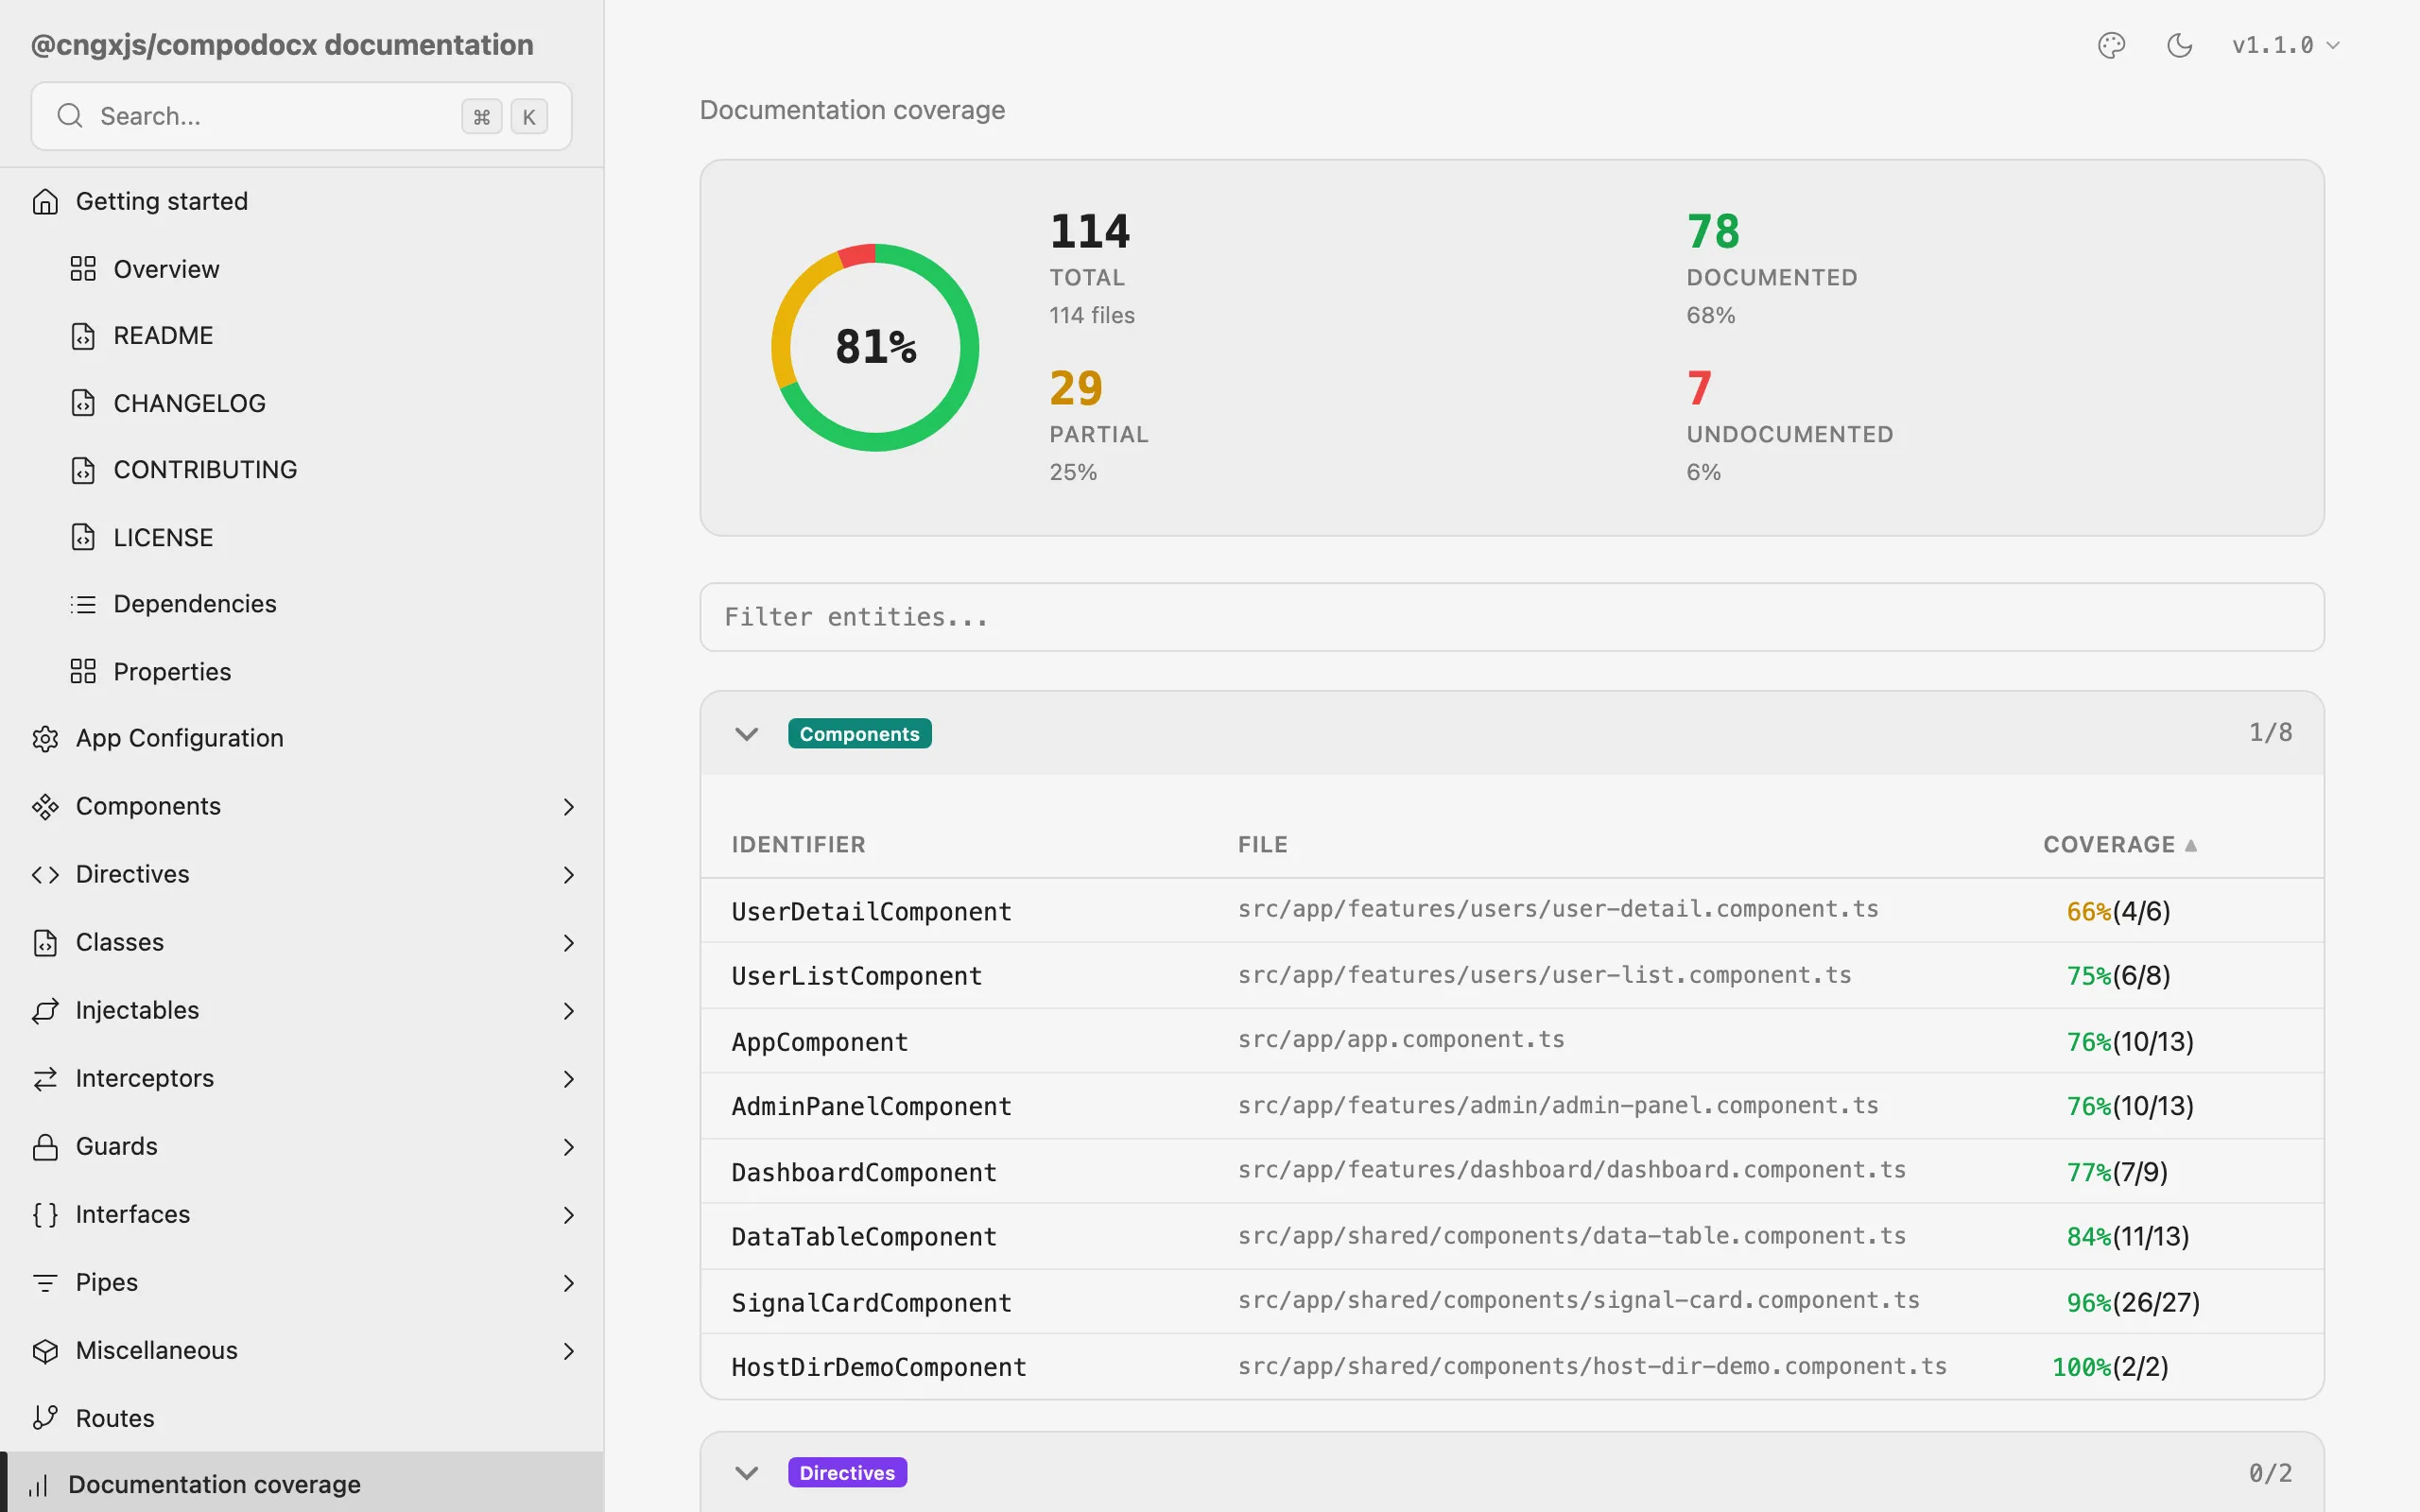
Task: Select Documentation coverage in sidebar
Action: click(x=302, y=1485)
